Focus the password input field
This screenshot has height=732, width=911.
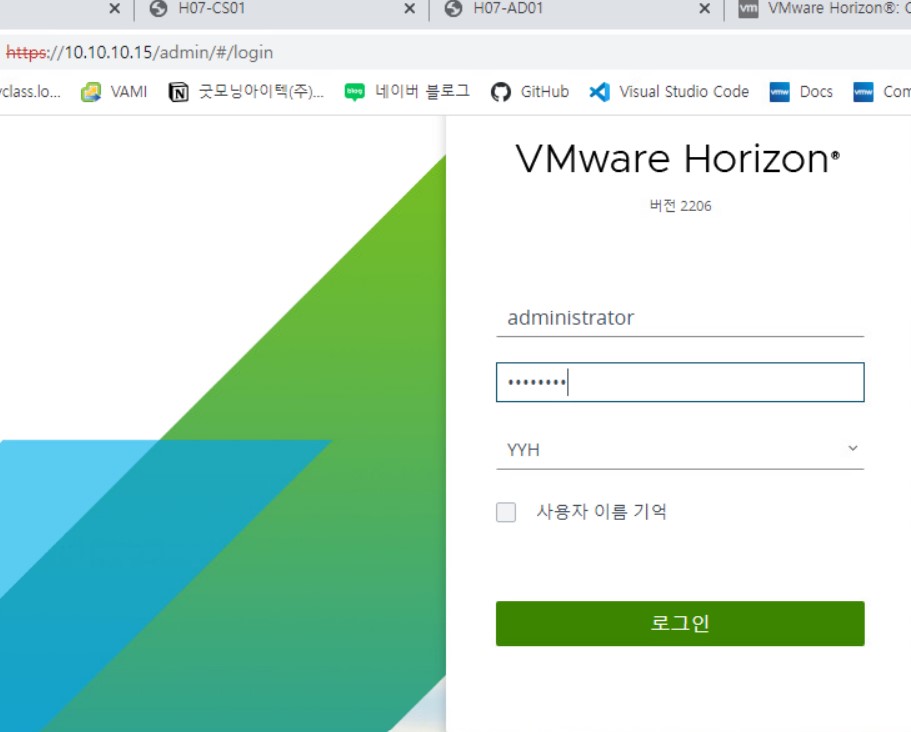pyautogui.click(x=680, y=382)
